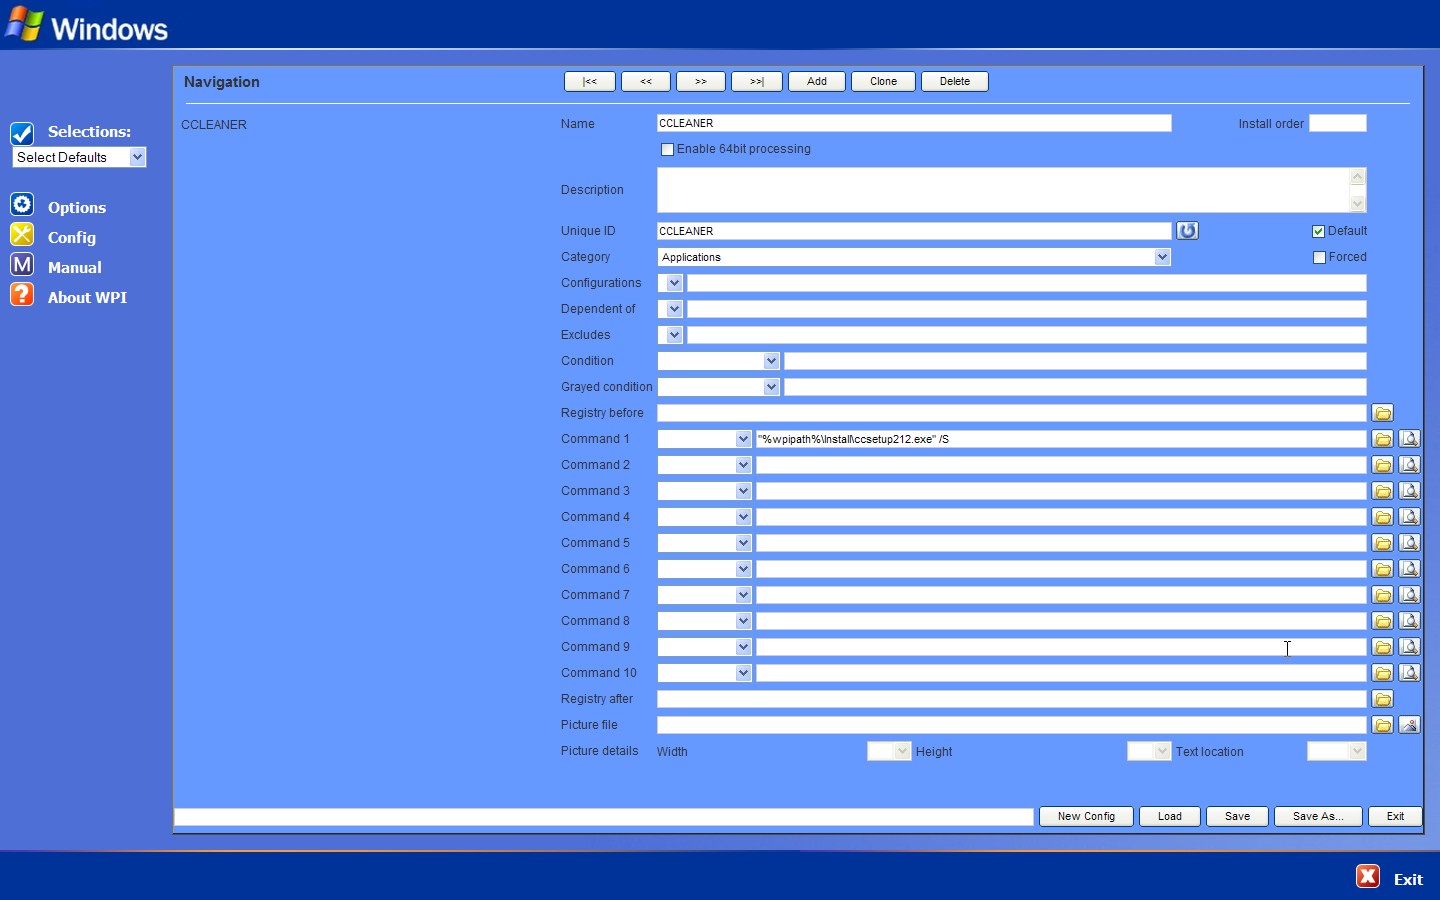Click the magnifier icon for Command 5
Image resolution: width=1440 pixels, height=900 pixels.
coord(1409,543)
